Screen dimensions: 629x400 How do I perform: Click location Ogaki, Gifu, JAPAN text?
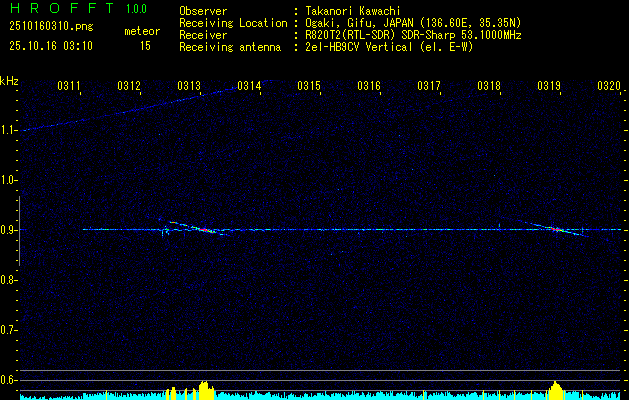point(359,23)
